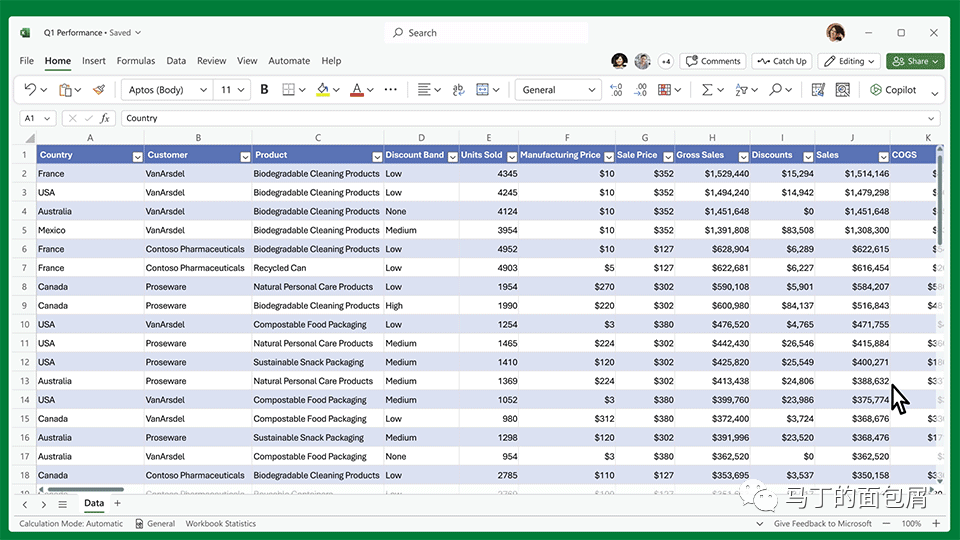Toggle bold formatting
This screenshot has width=960, height=540.
point(264,89)
